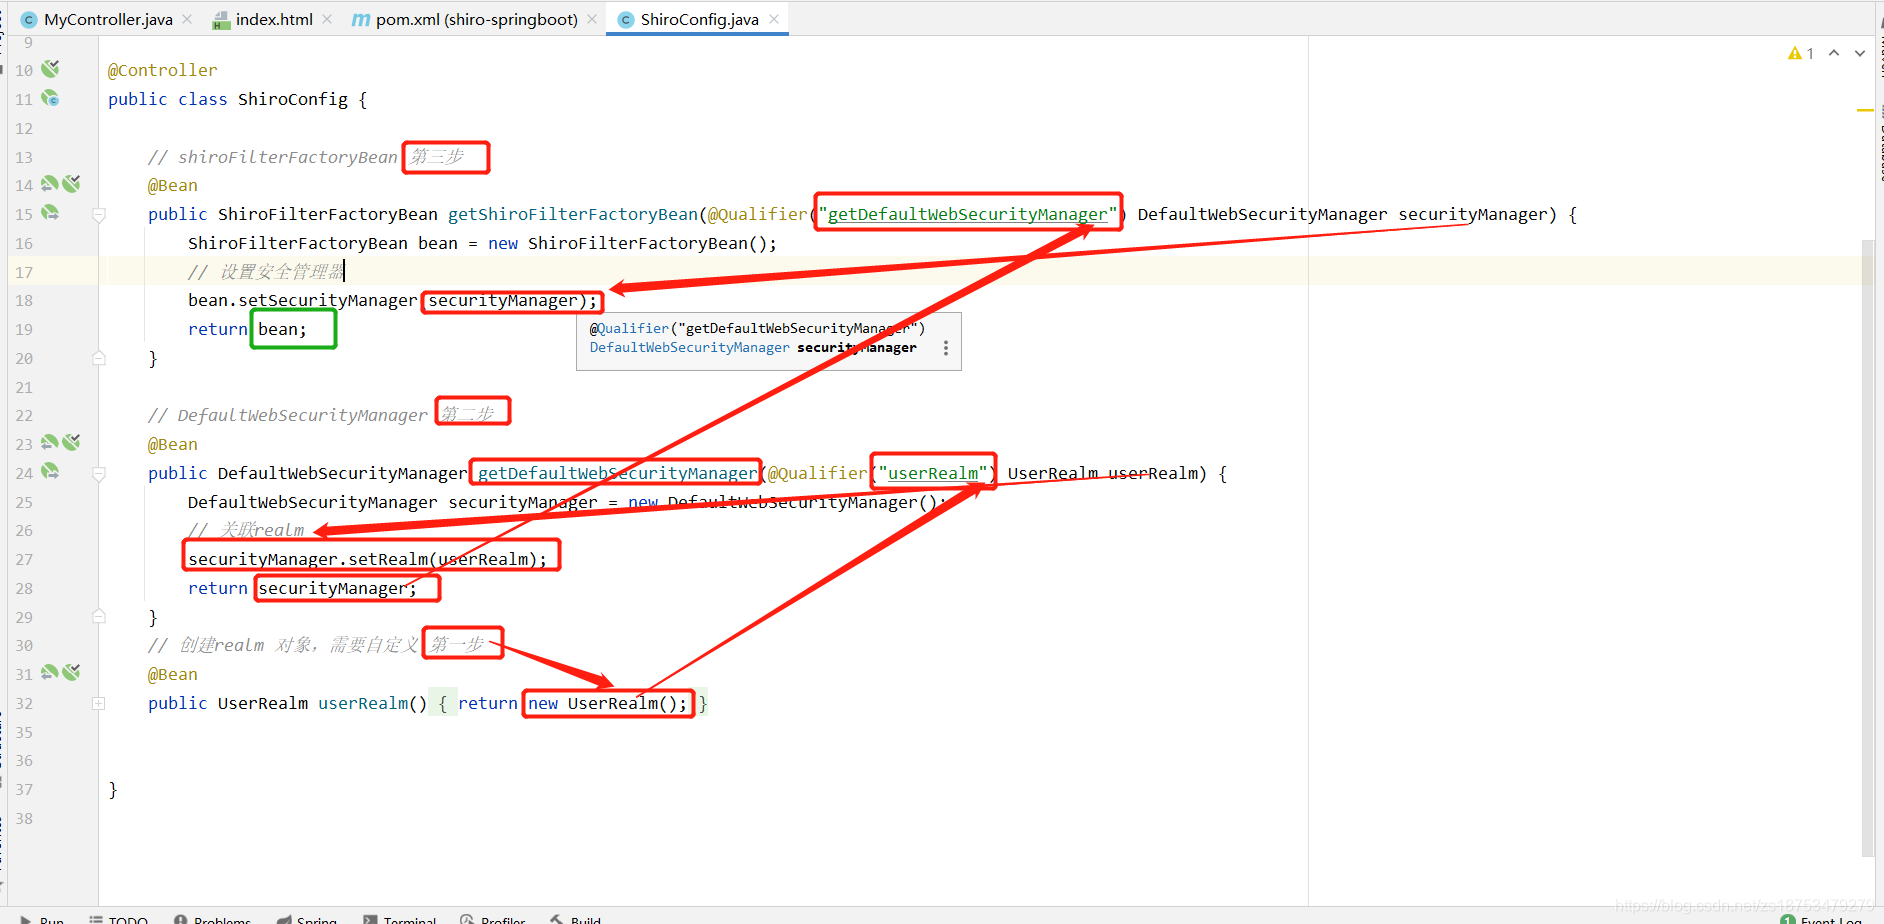Click bean.setSecurityManager call on line 18
1884x924 pixels.
[x=393, y=300]
